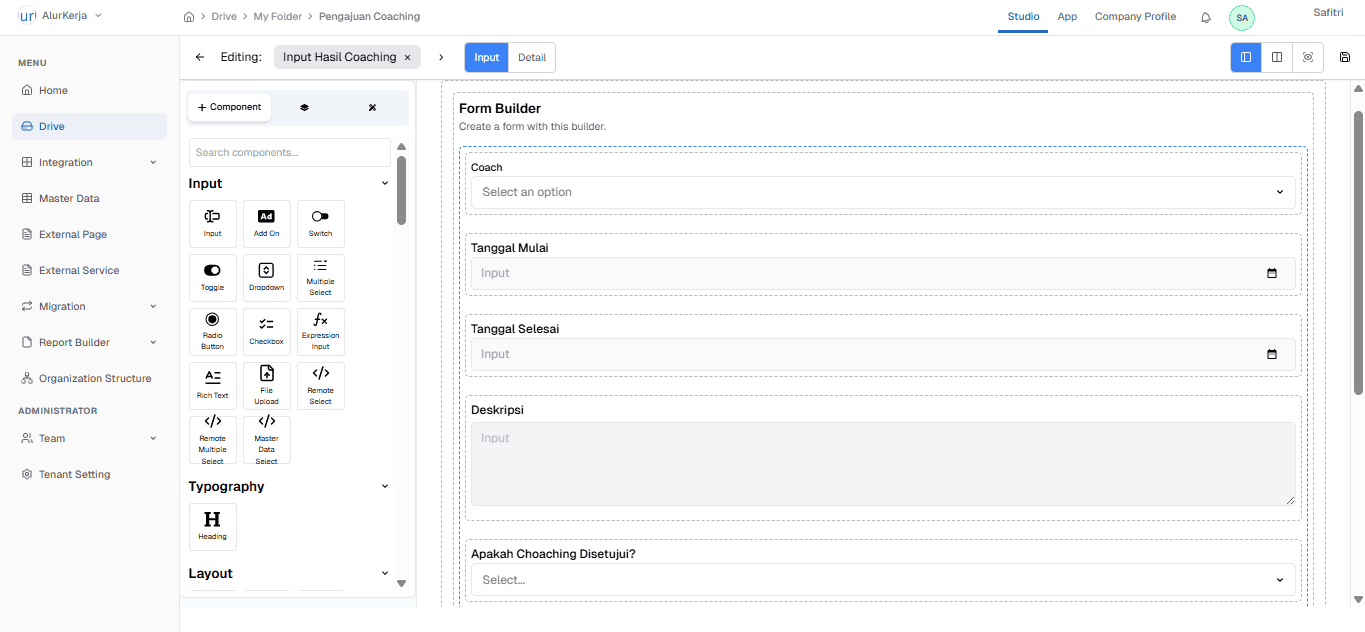Open the 'Apakah Choaching Disetujui?' select dropdown
The image size is (1365, 632).
882,579
